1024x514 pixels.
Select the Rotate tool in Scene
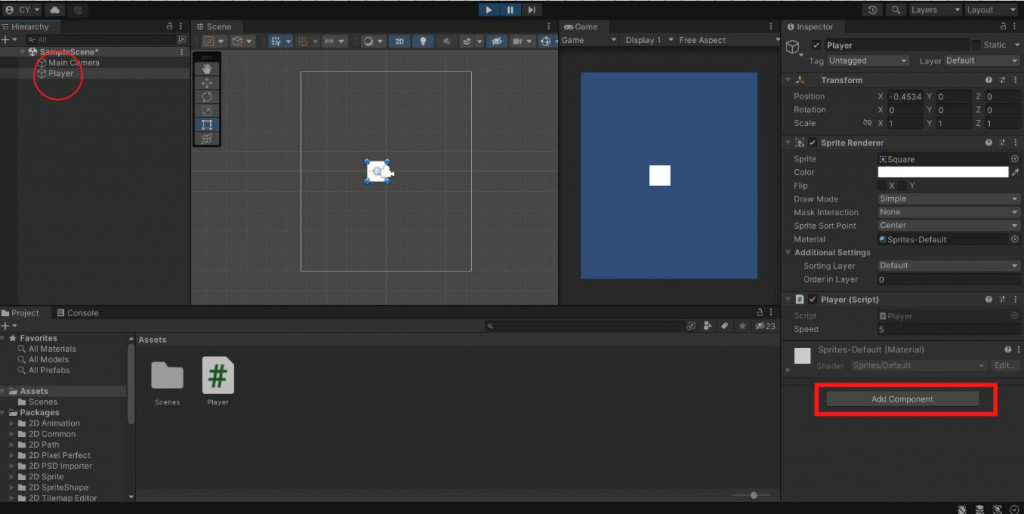click(207, 97)
